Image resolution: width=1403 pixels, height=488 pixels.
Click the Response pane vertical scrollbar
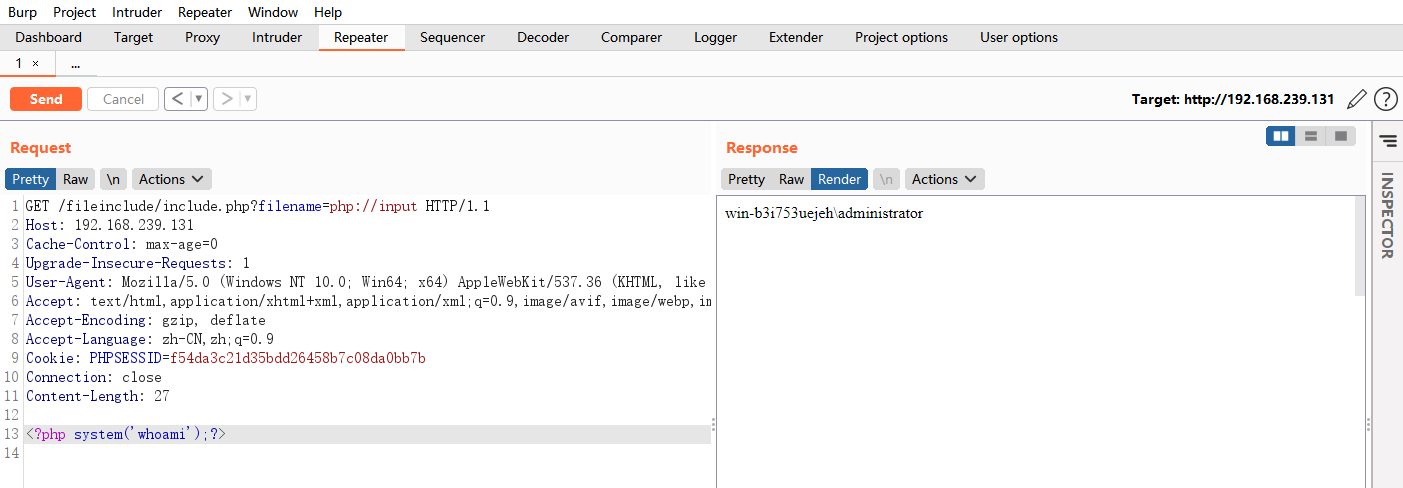click(x=1360, y=245)
